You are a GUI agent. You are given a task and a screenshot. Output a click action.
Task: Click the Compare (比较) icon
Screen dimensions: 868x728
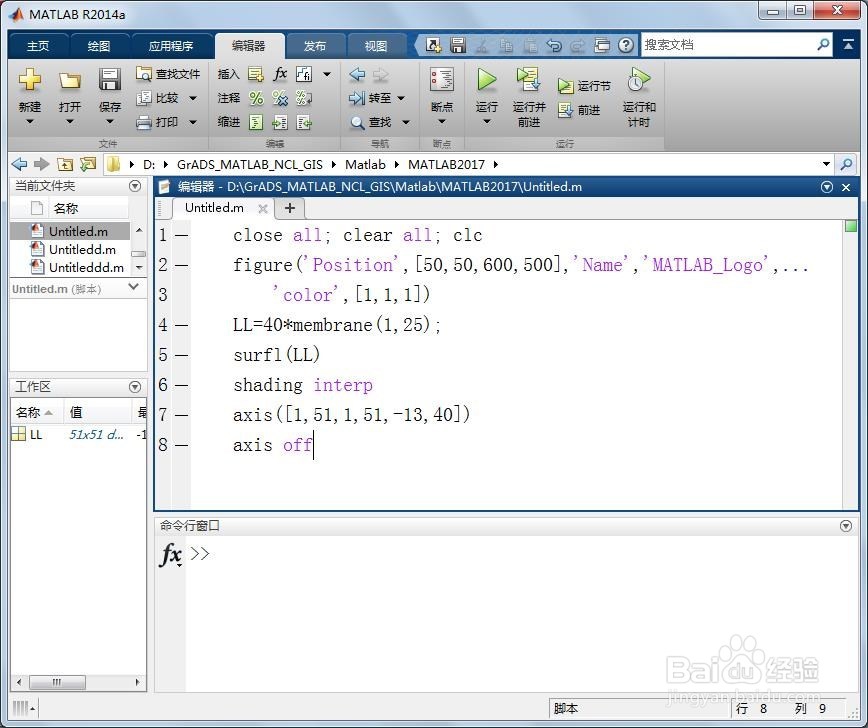coord(144,98)
